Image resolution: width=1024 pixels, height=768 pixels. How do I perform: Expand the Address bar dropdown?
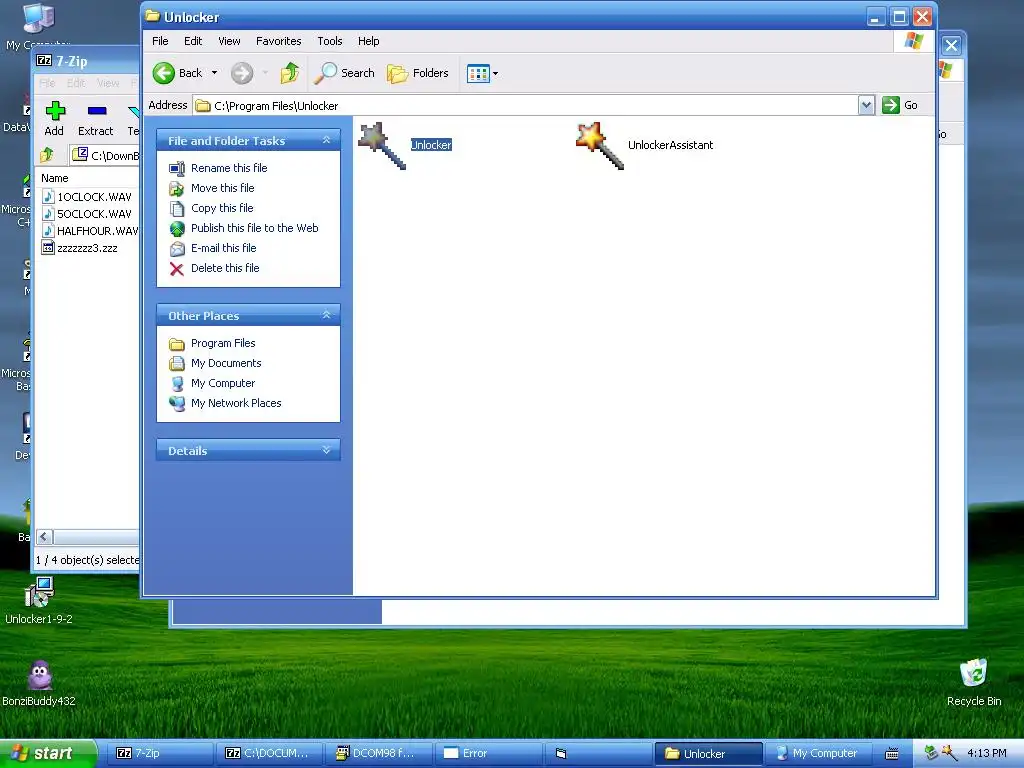tap(866, 105)
